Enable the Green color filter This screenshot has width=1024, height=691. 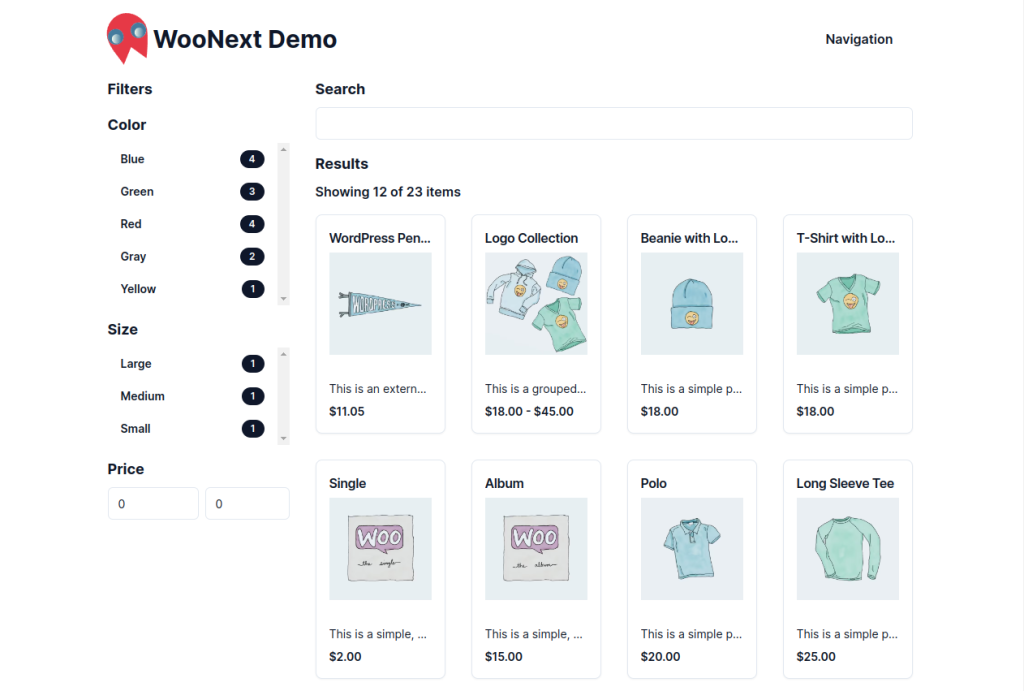137,191
